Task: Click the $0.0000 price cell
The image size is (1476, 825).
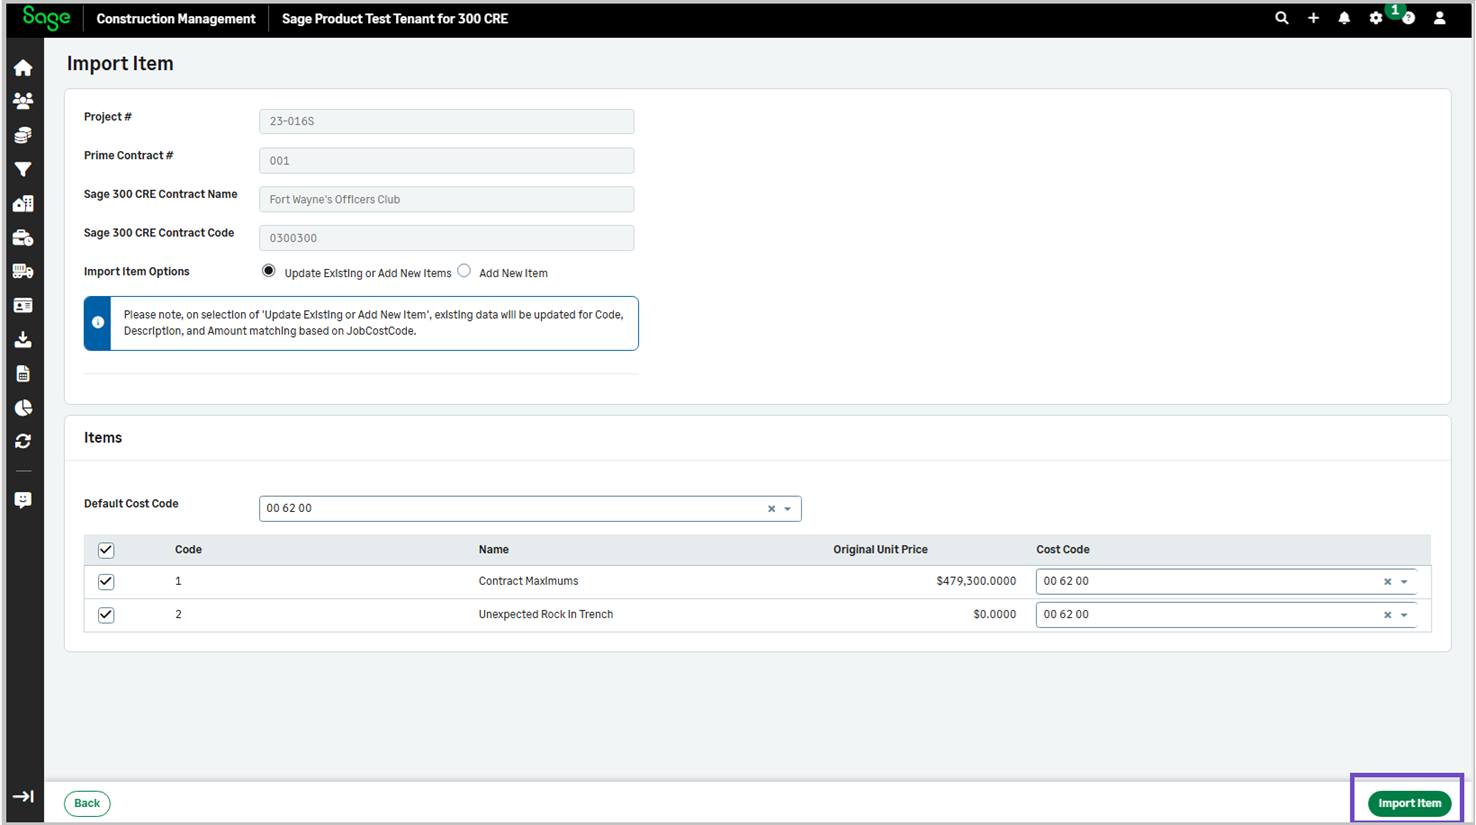Action: pos(994,615)
